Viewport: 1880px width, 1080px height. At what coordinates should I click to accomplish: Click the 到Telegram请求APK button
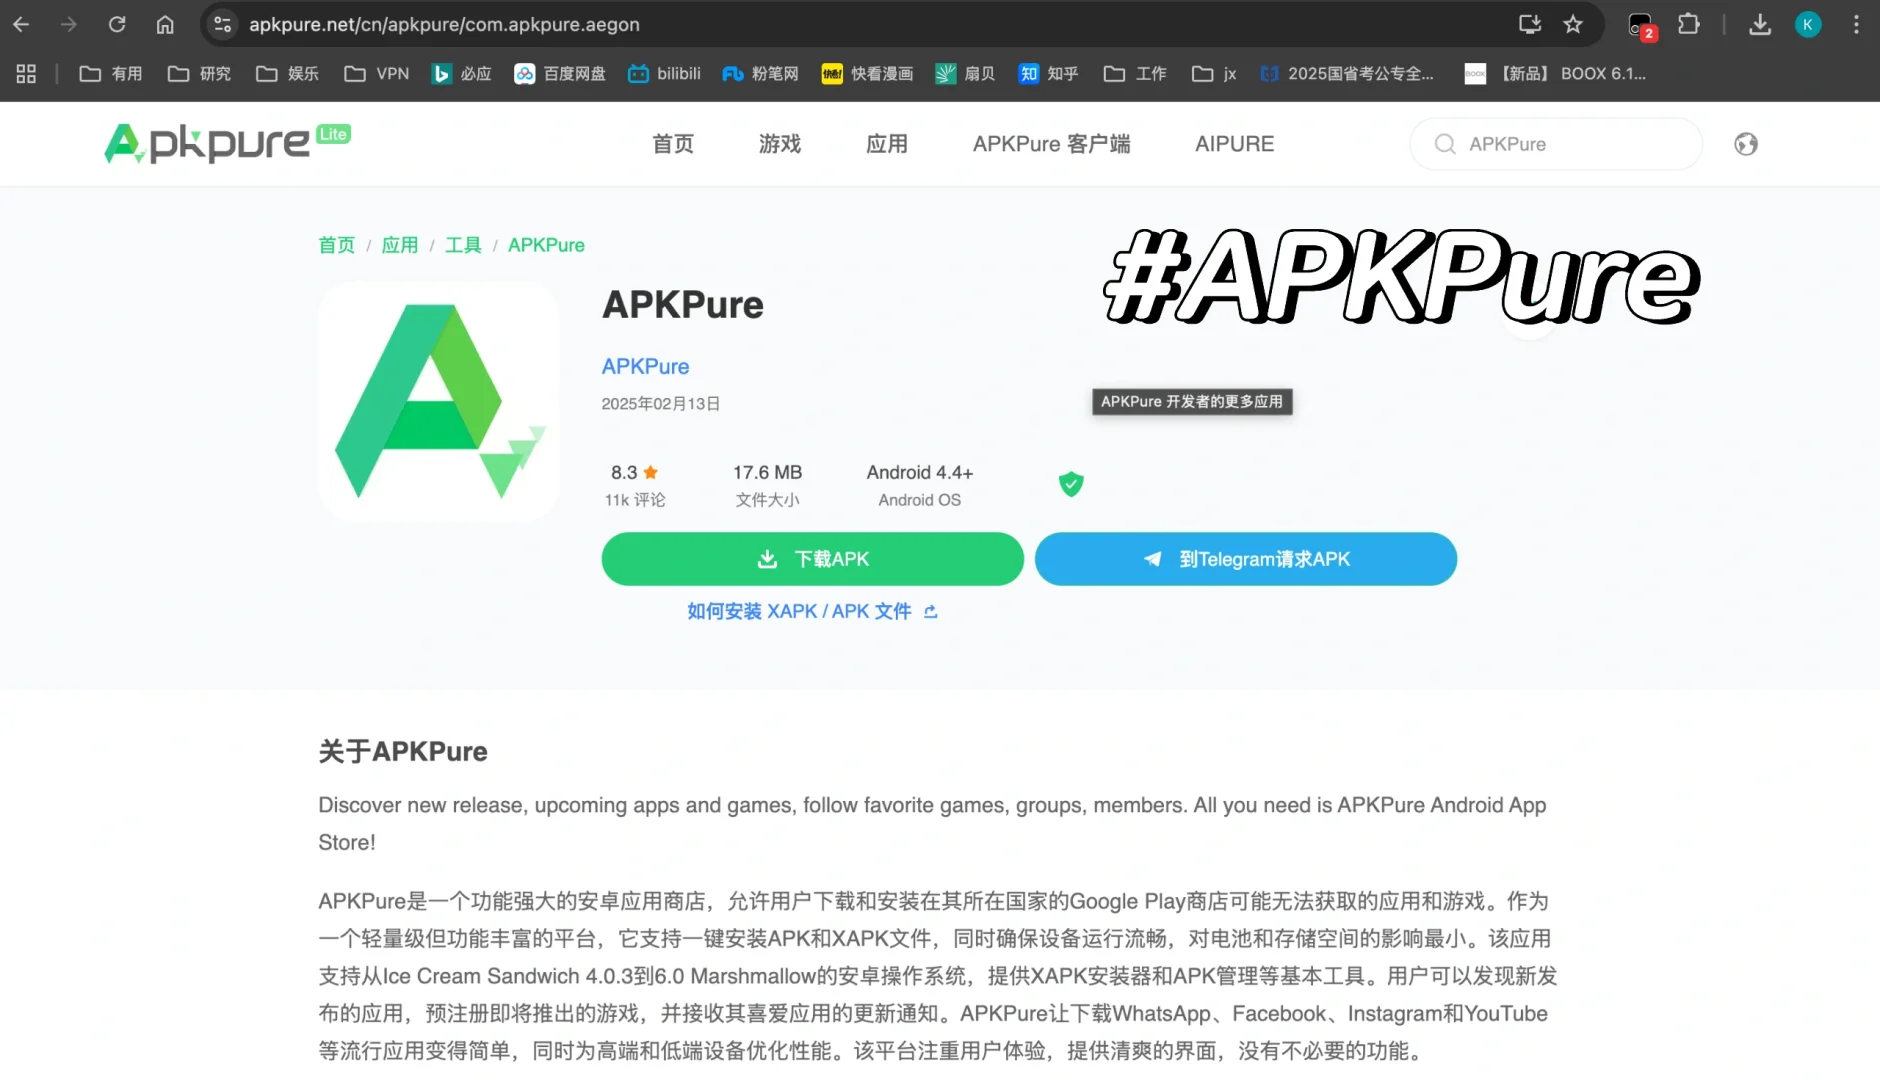[1246, 559]
